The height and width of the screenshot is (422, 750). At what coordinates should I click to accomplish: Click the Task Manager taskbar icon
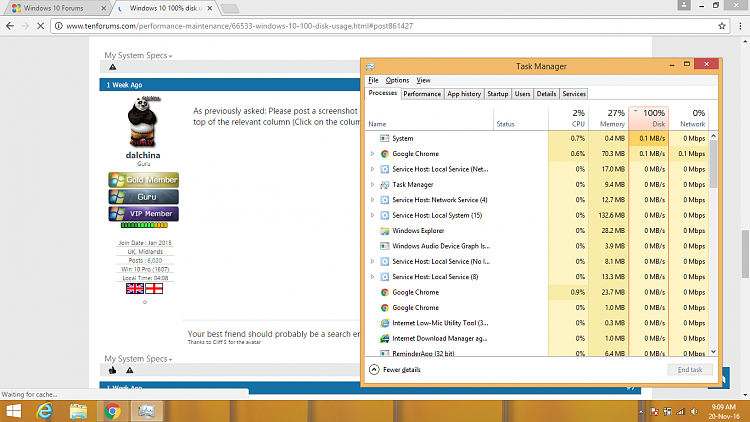coord(146,411)
